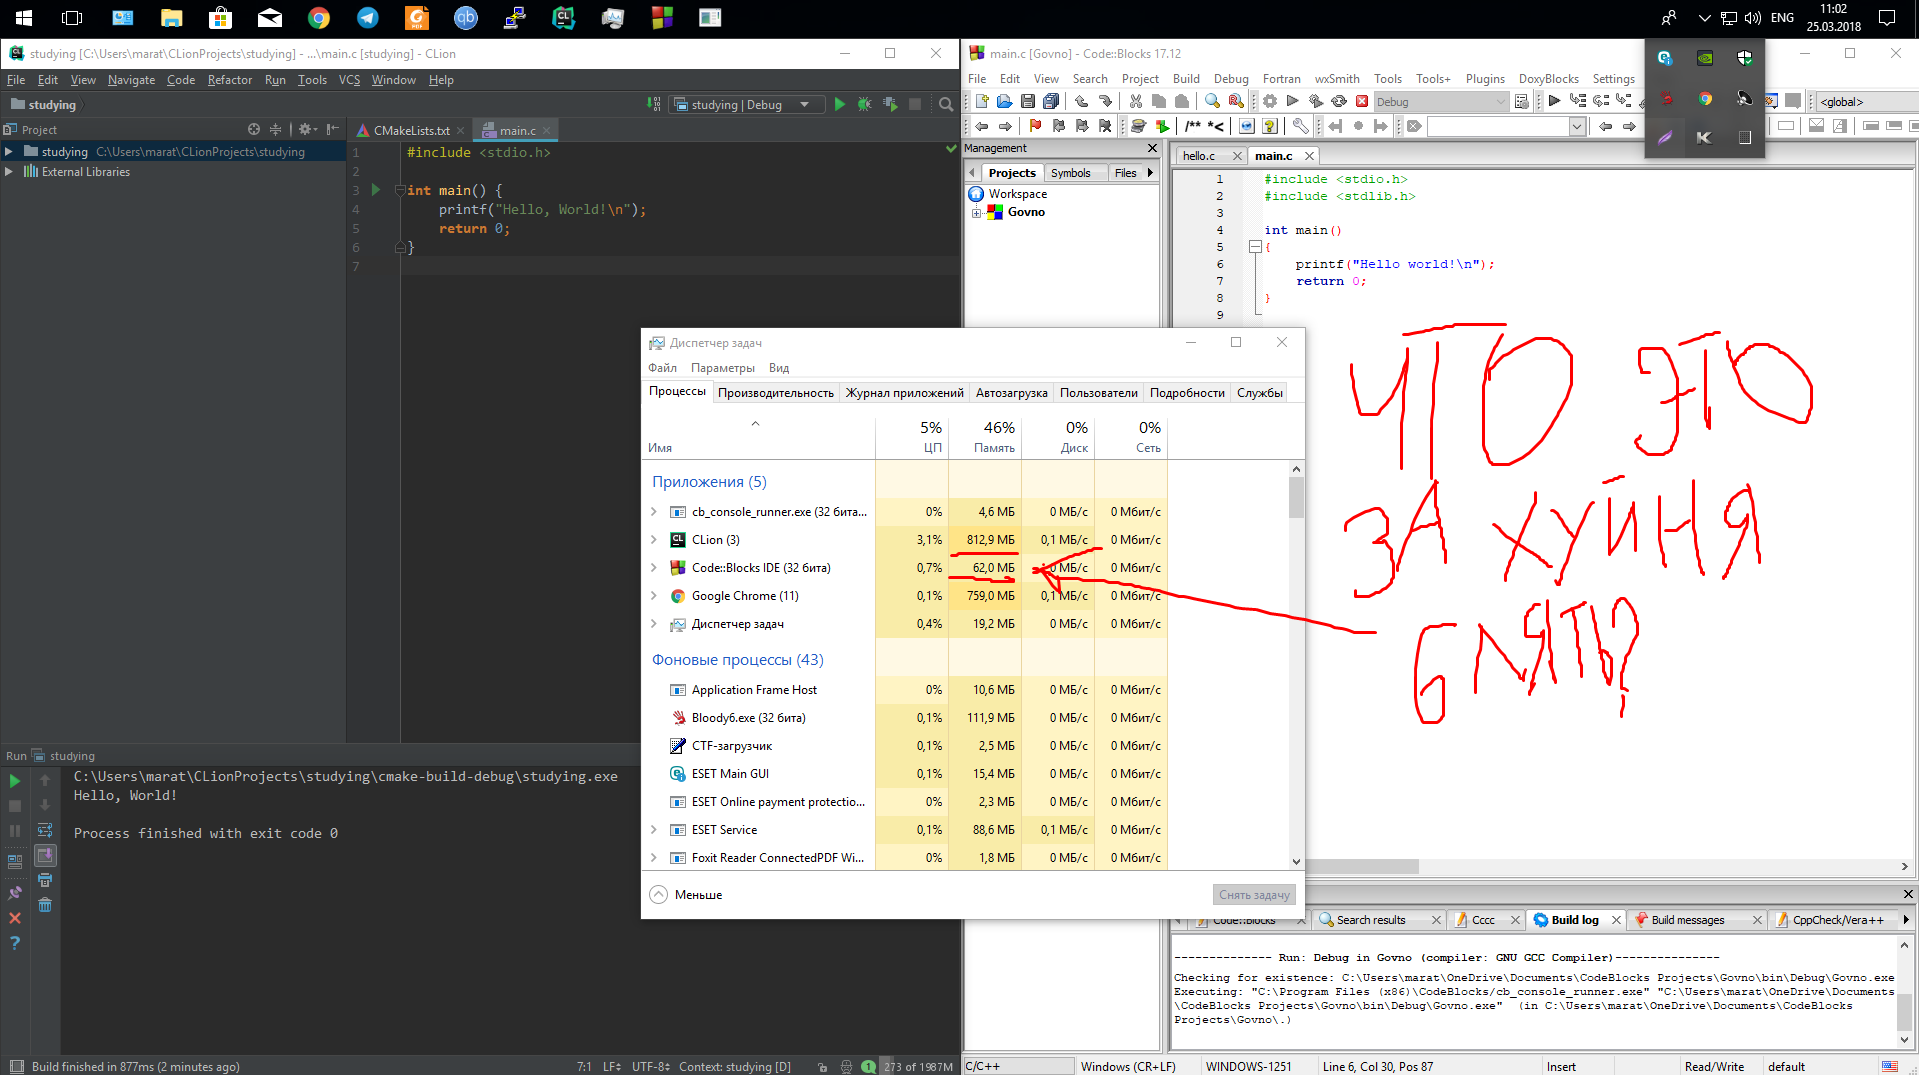
Task: Show hidden system tray icons chevron
Action: [1704, 18]
